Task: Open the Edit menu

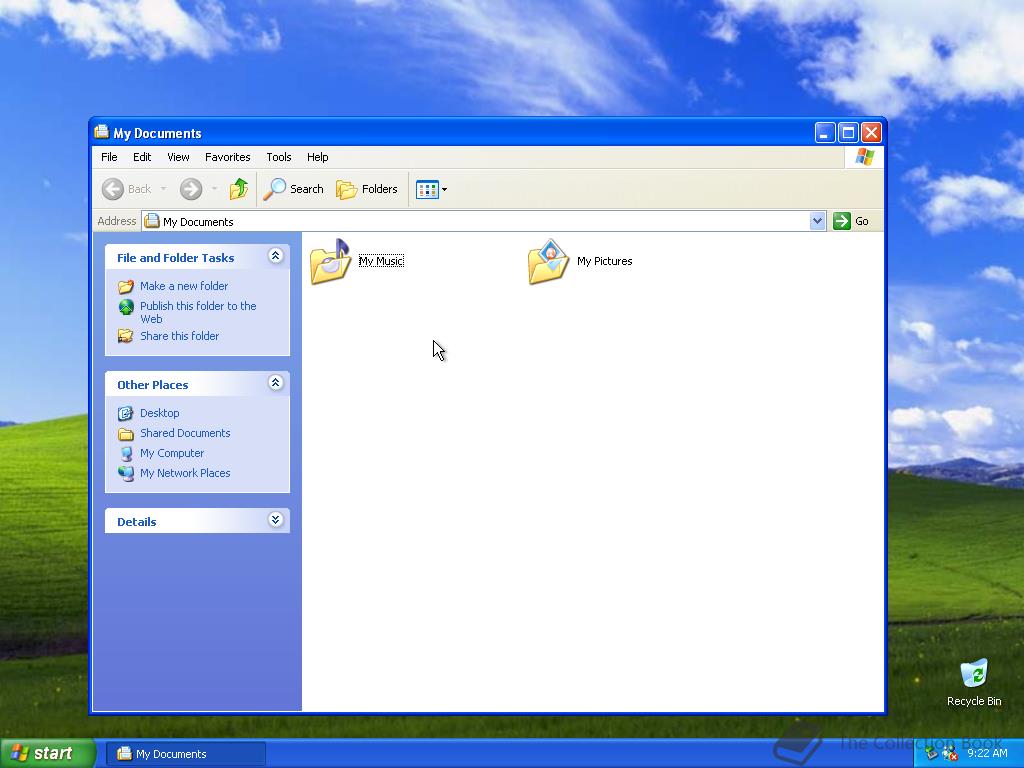Action: point(142,157)
